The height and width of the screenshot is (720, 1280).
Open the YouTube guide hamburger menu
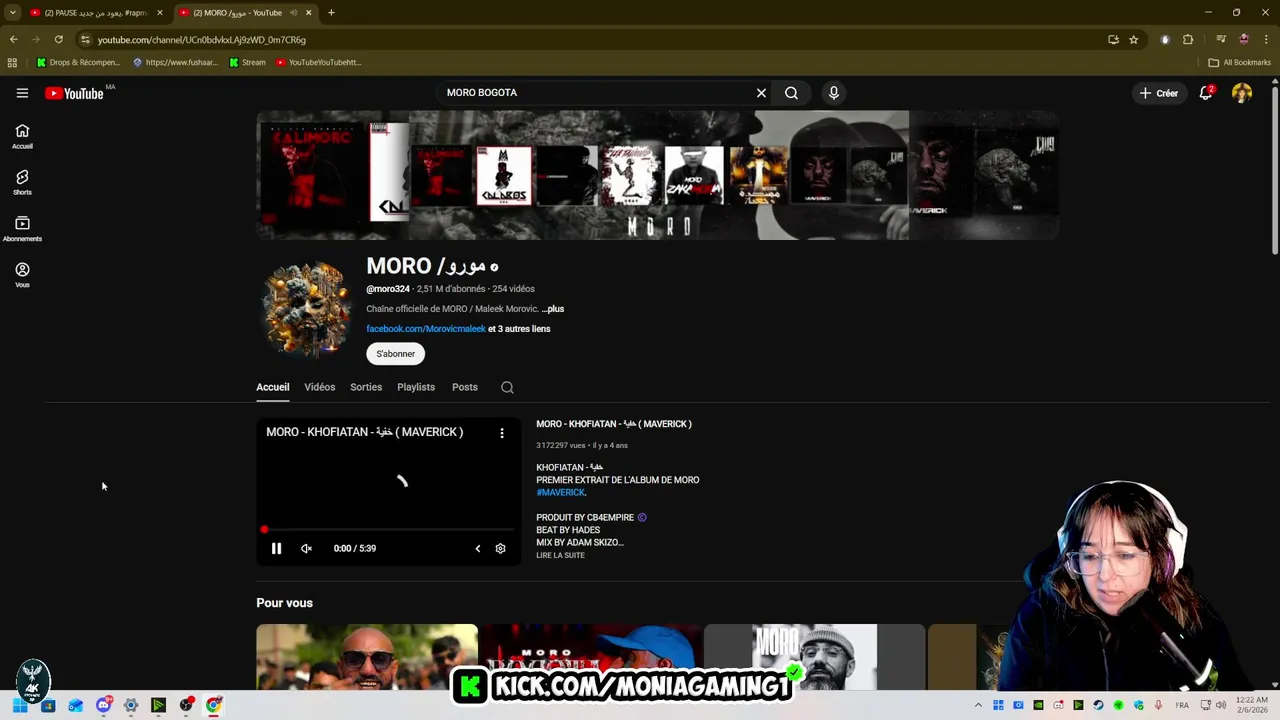click(22, 93)
